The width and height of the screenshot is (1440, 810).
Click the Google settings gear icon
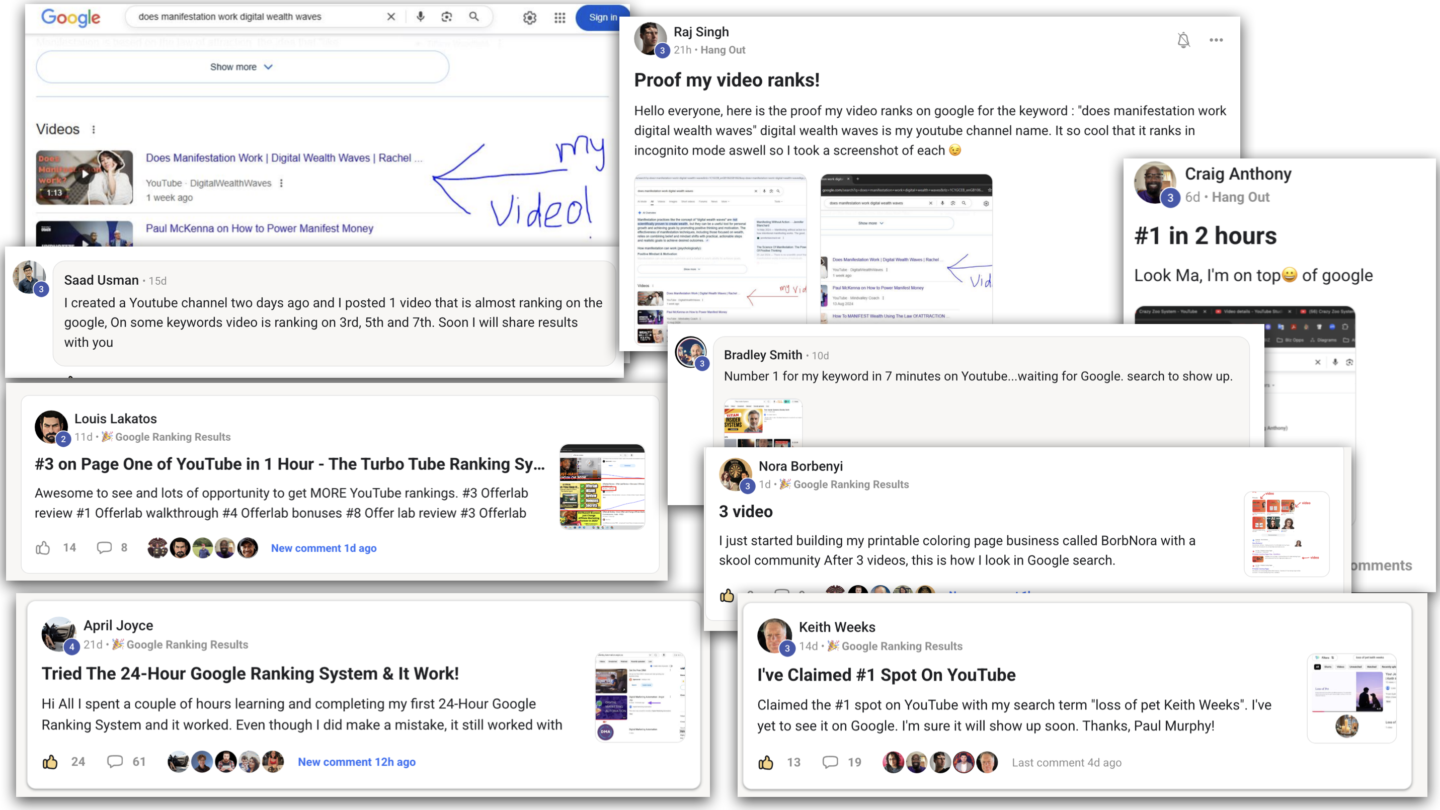click(x=530, y=18)
